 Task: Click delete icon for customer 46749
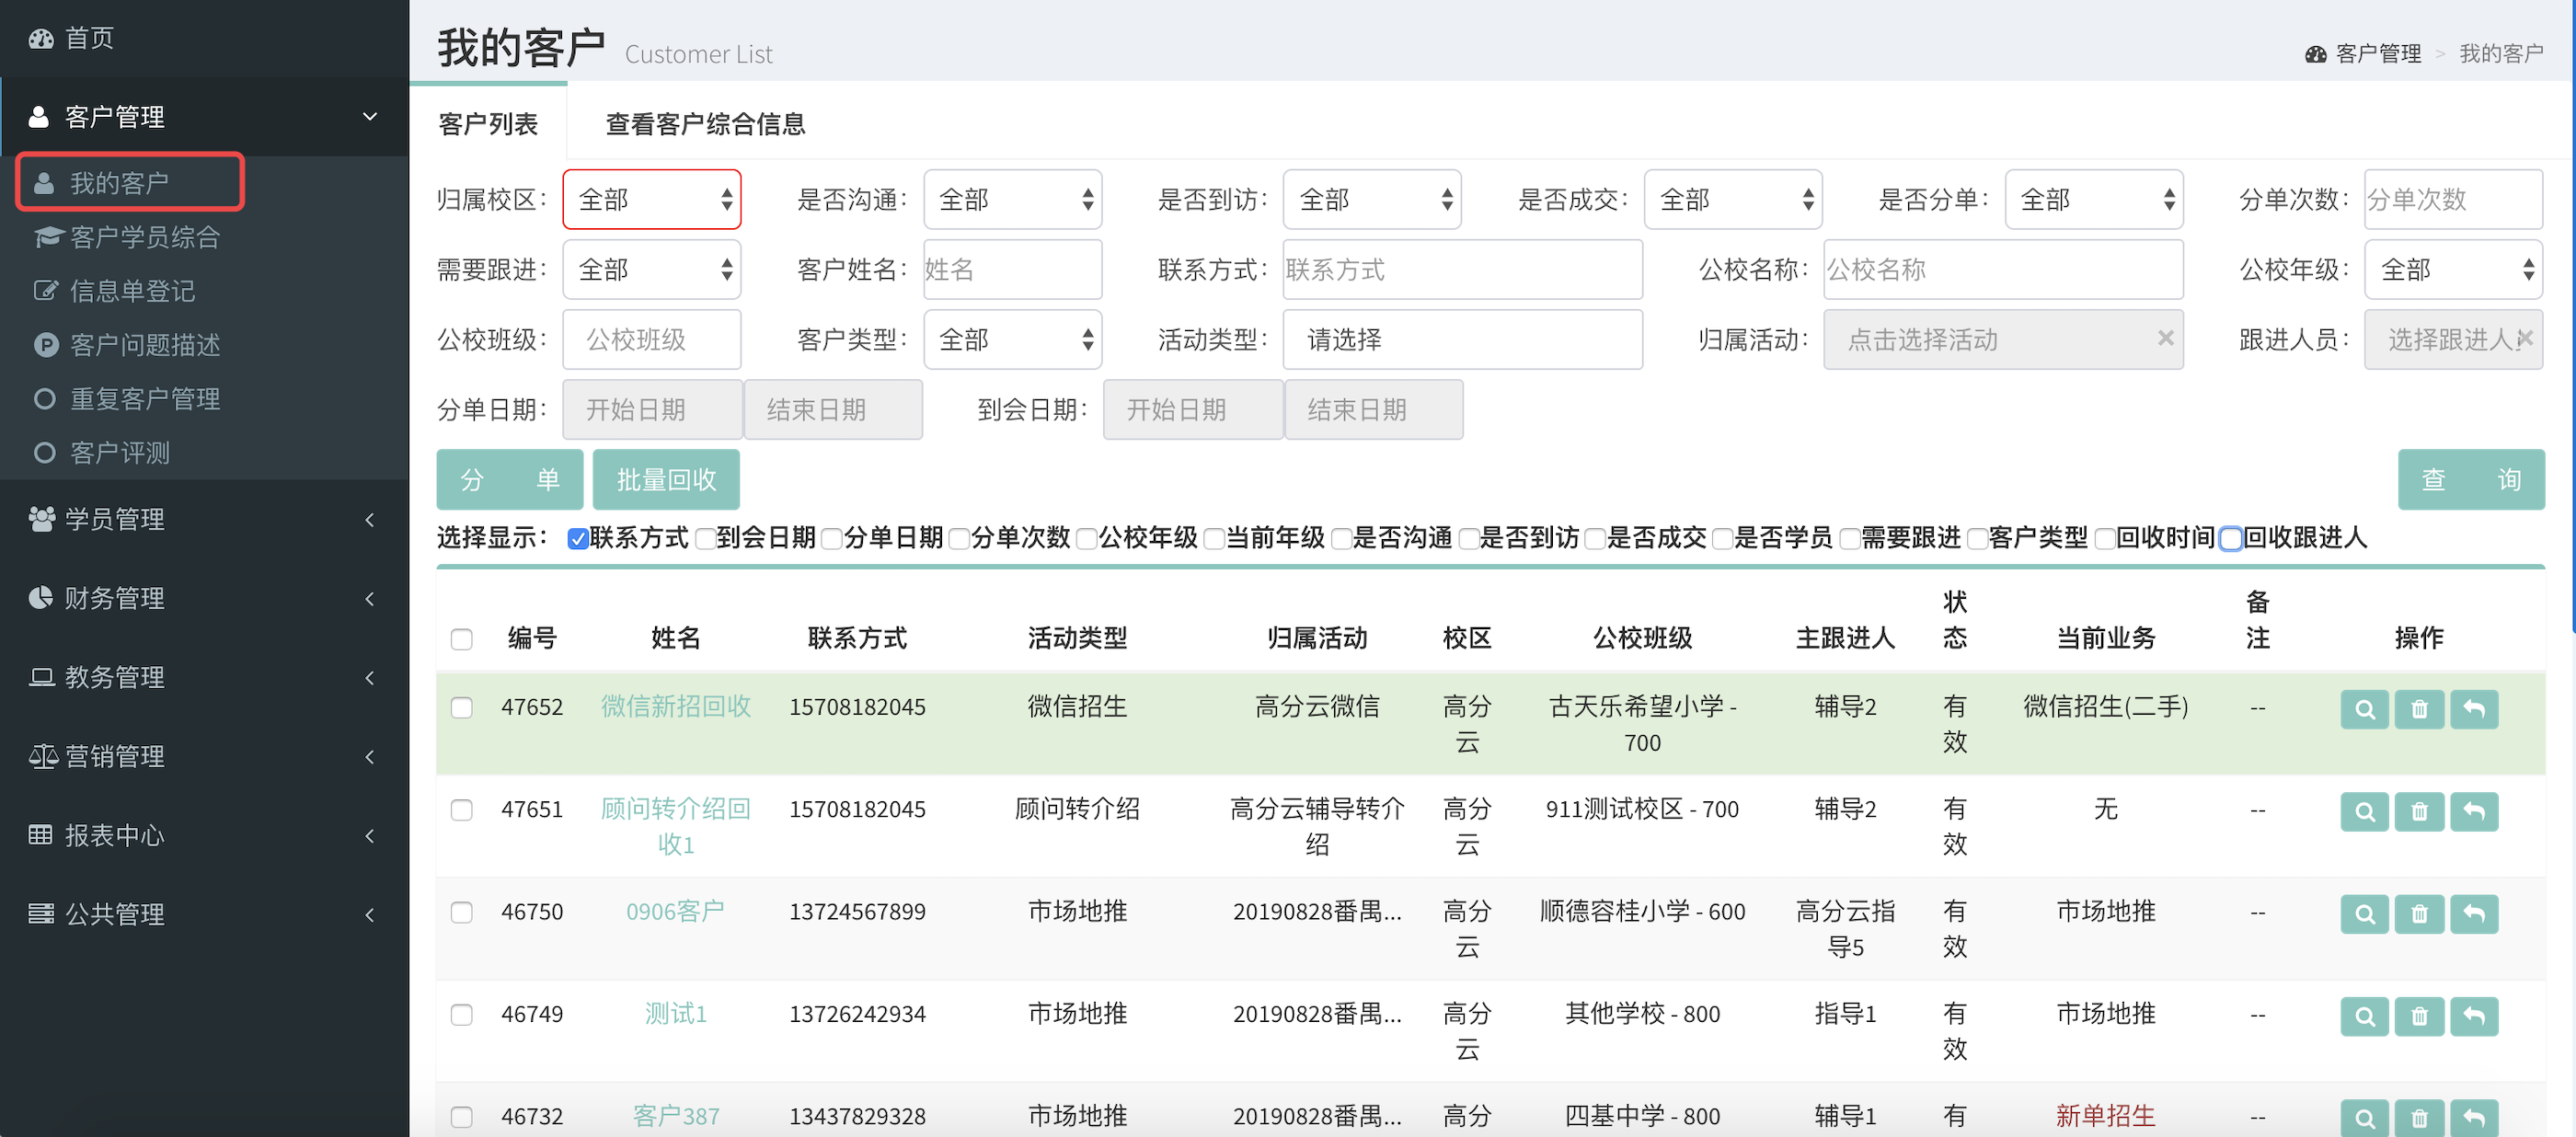[x=2418, y=1016]
